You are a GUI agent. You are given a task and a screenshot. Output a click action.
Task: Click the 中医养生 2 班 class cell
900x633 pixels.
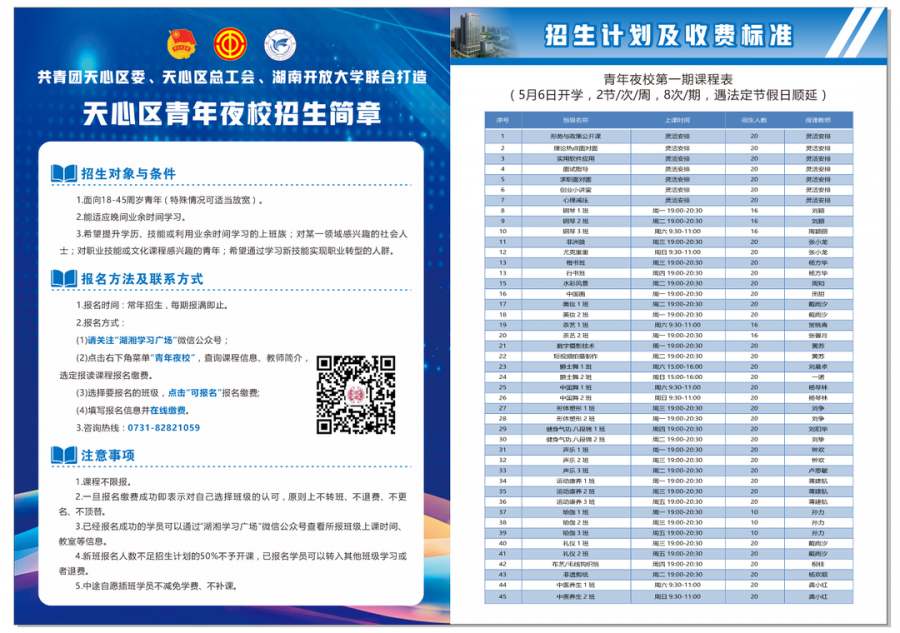click(x=576, y=597)
